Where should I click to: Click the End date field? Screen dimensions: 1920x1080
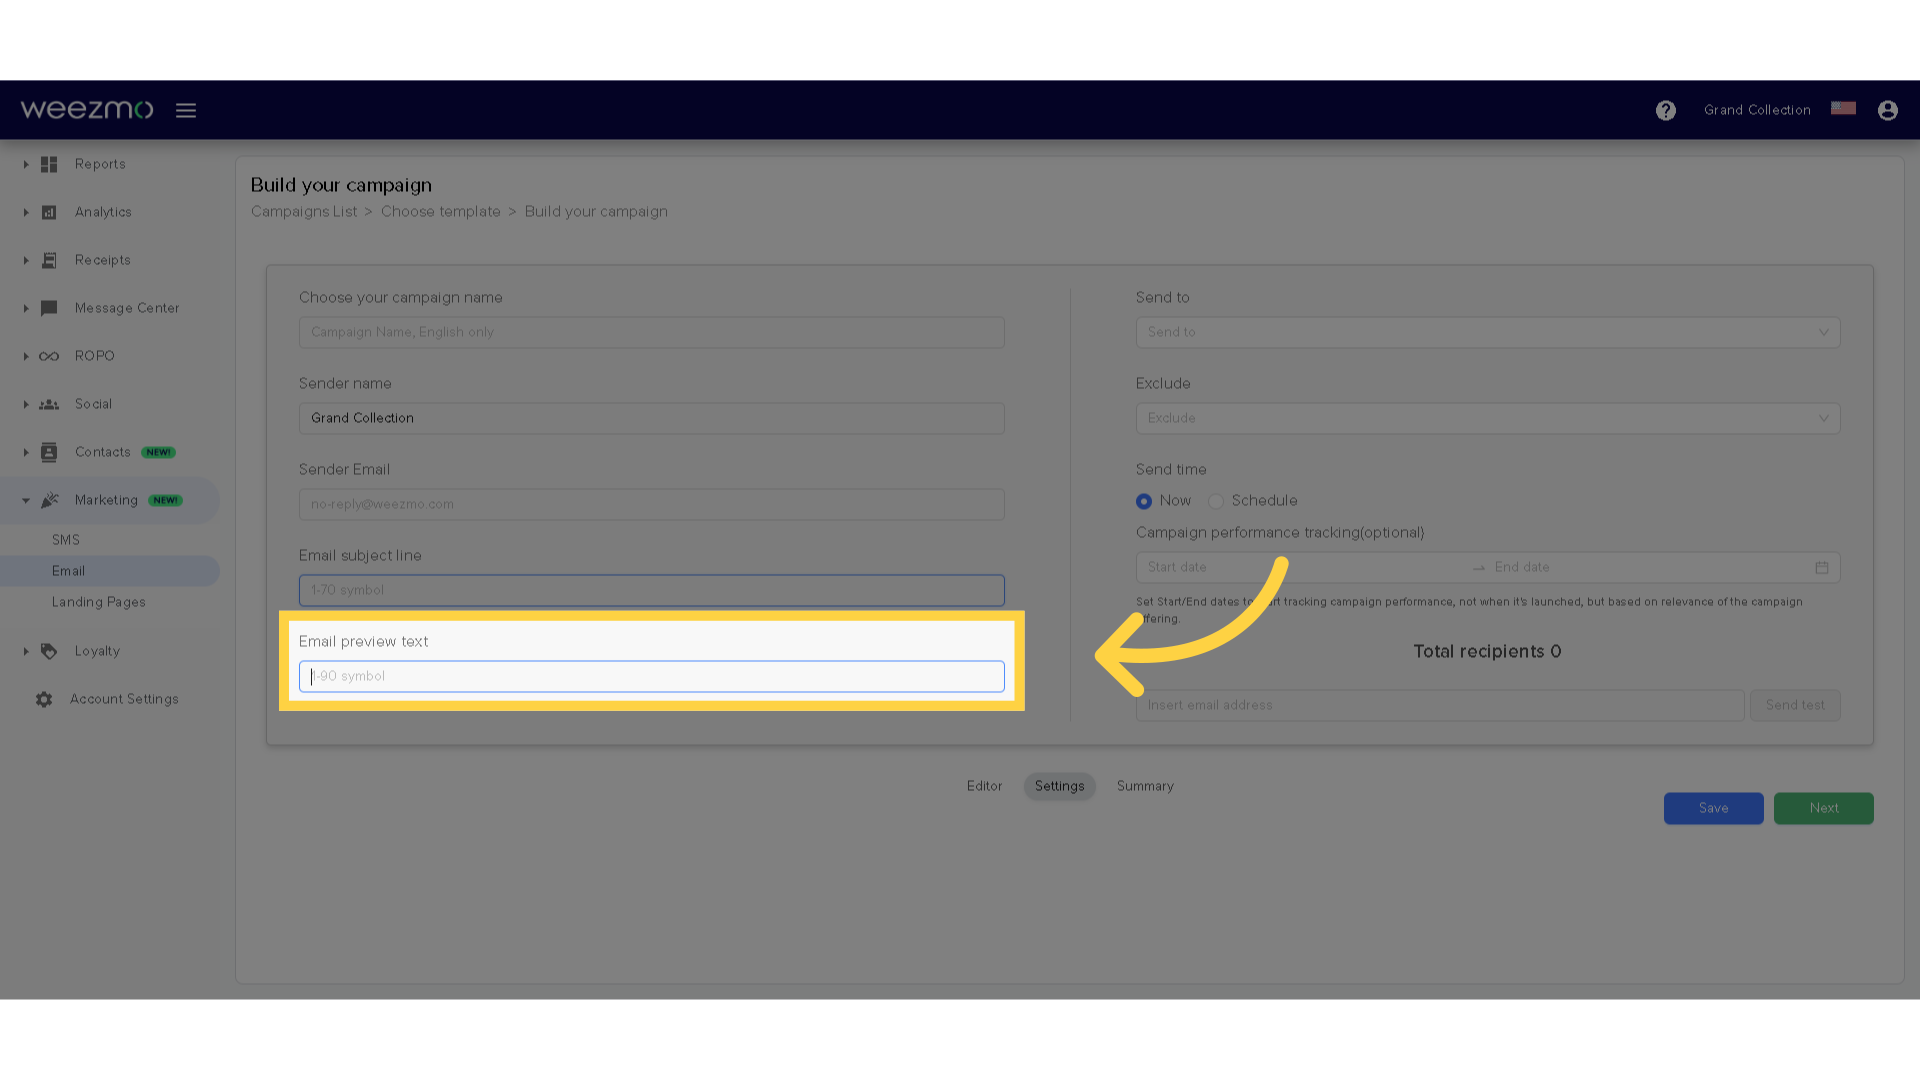(1650, 567)
